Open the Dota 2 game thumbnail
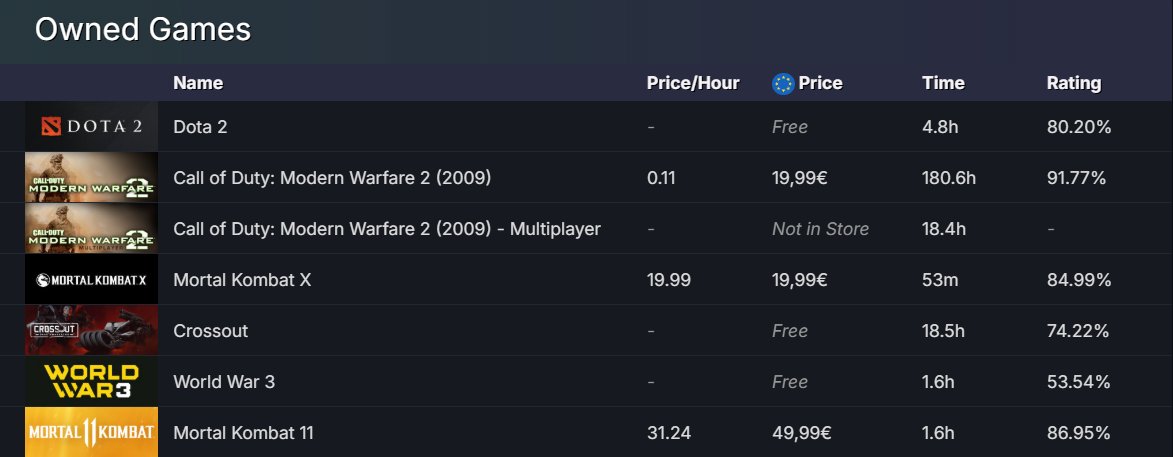The height and width of the screenshot is (457, 1173). point(91,126)
